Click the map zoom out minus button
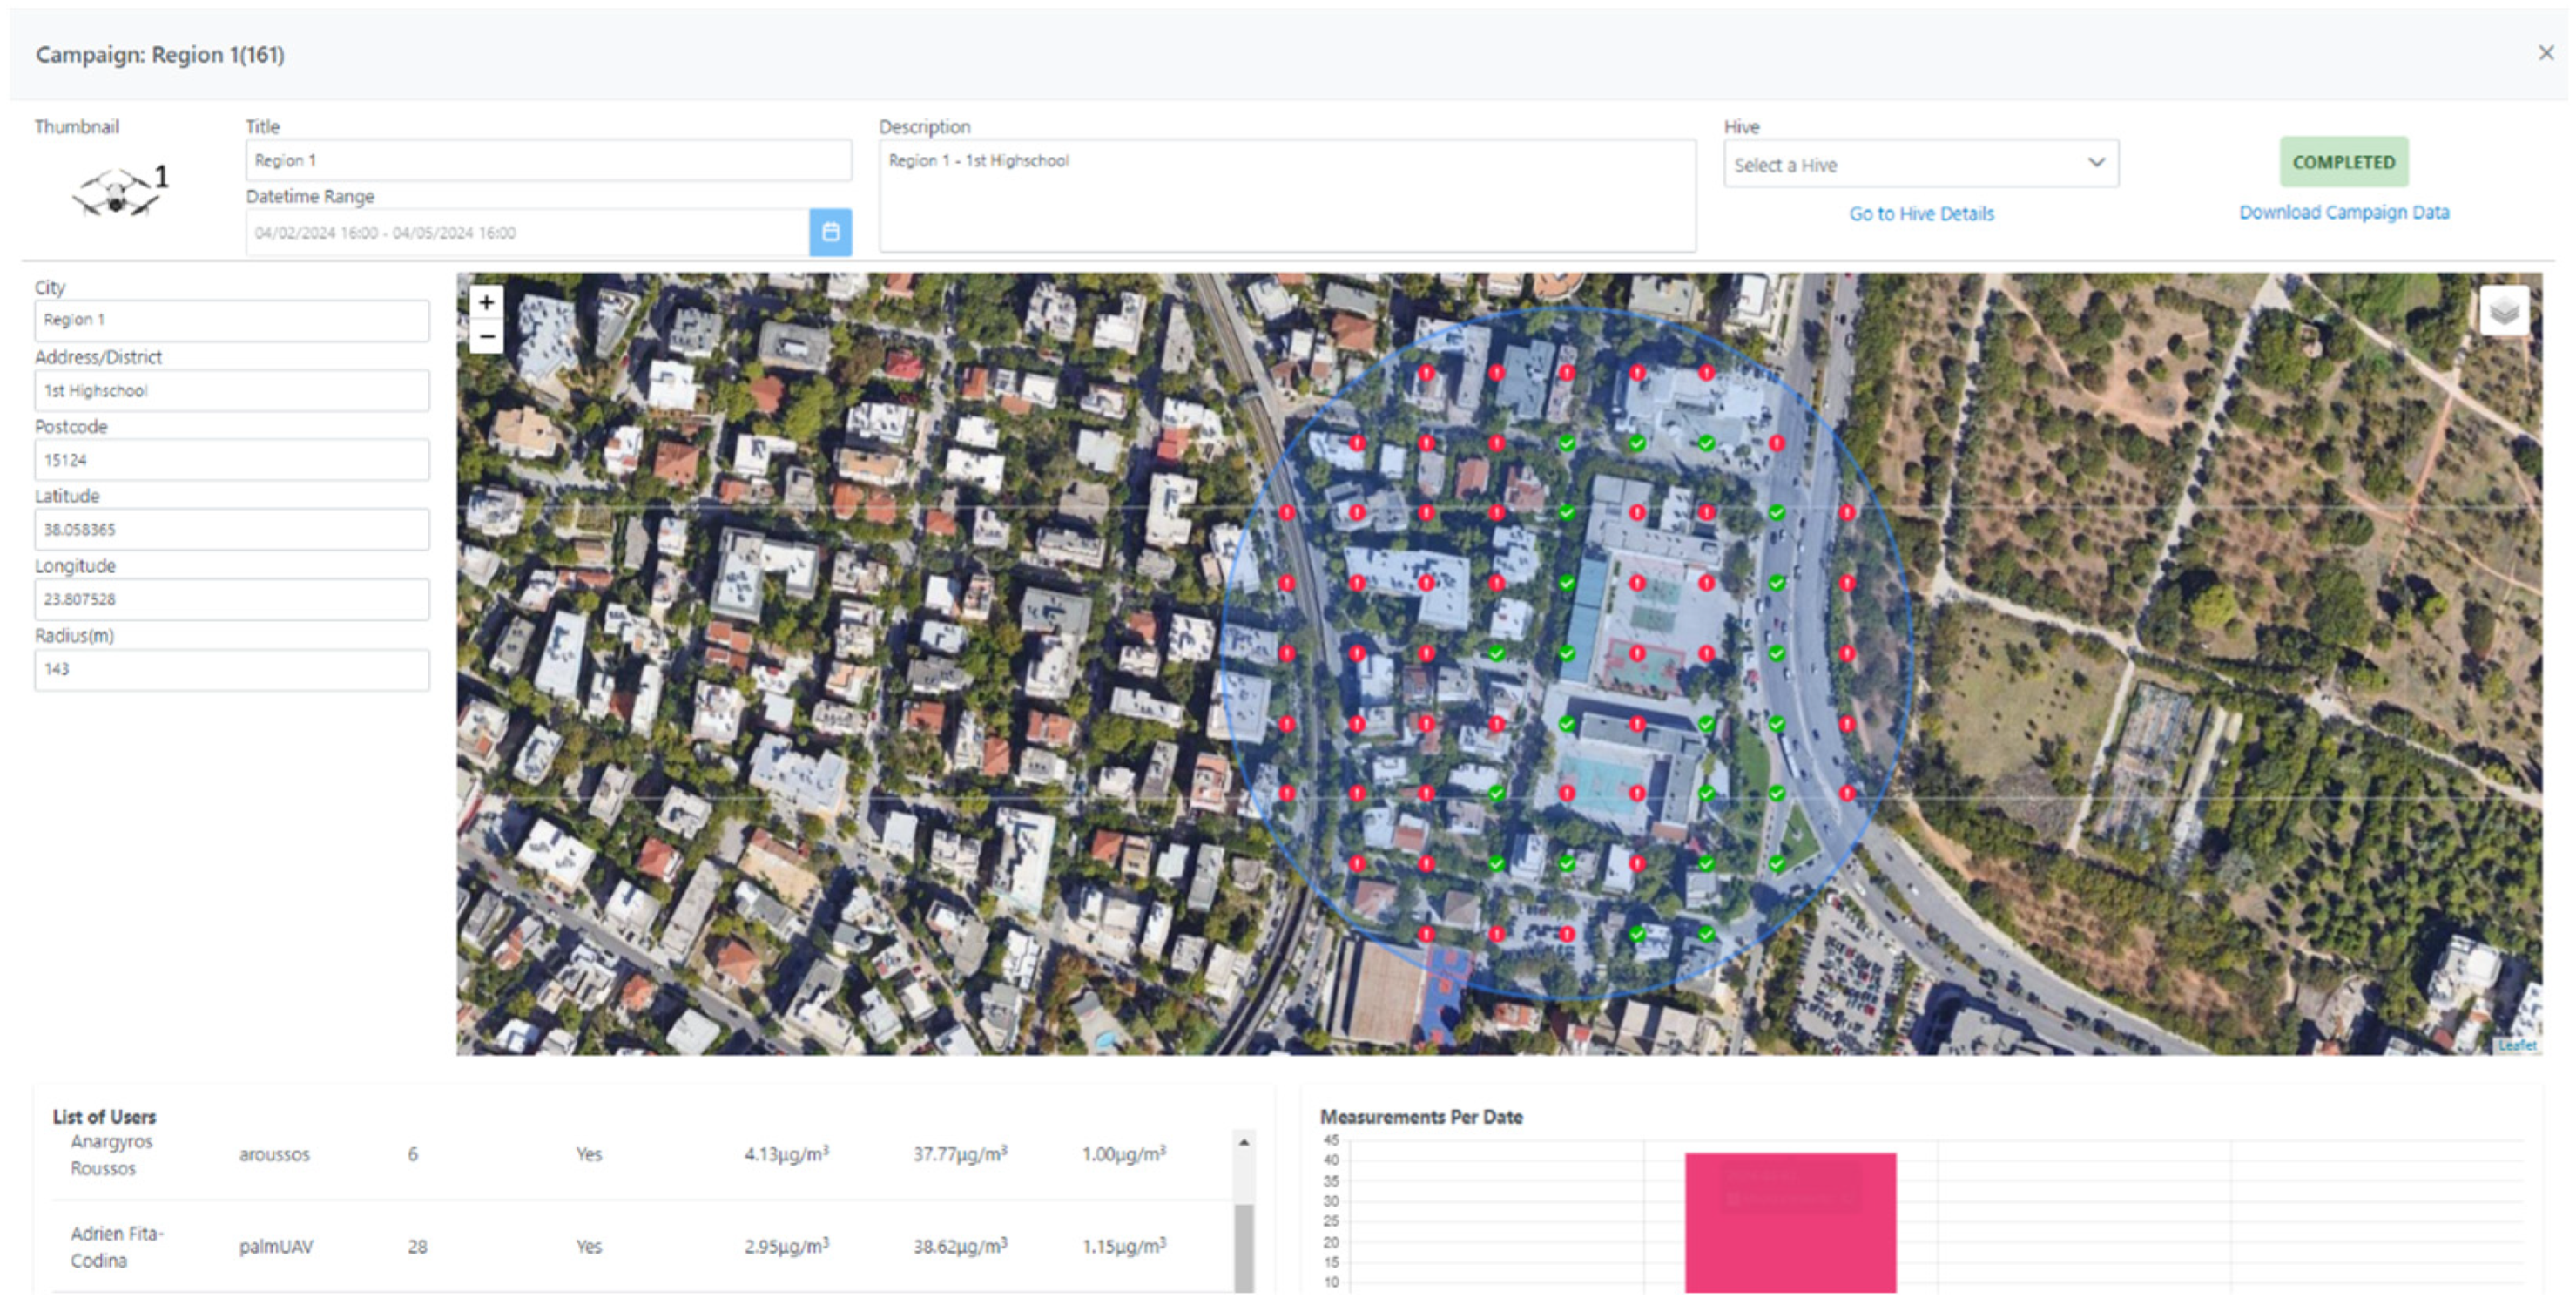The image size is (2576, 1305). point(486,337)
